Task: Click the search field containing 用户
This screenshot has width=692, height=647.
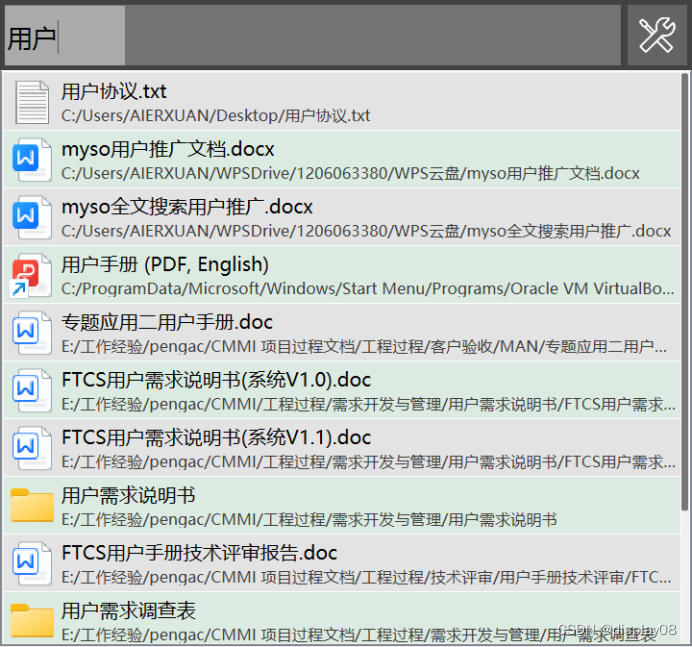Action: pyautogui.click(x=312, y=35)
